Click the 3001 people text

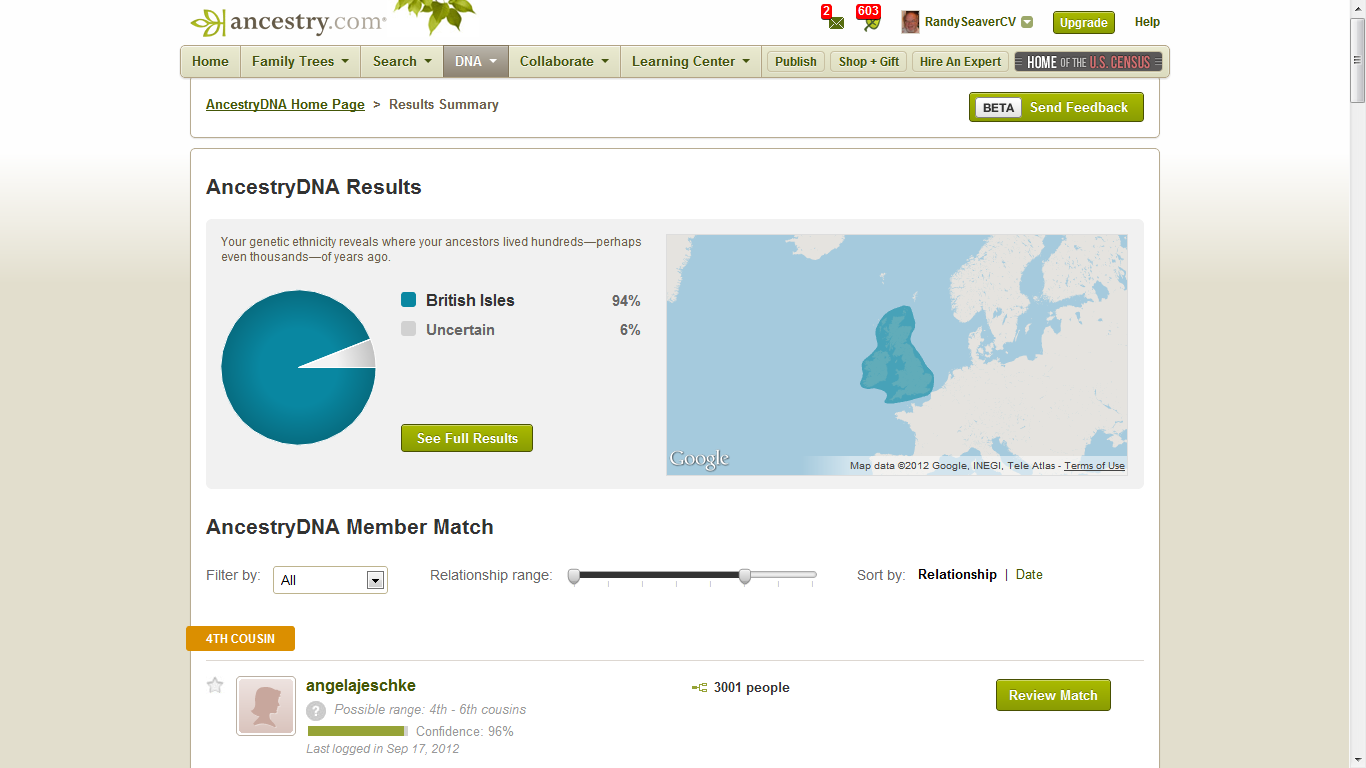(x=752, y=687)
